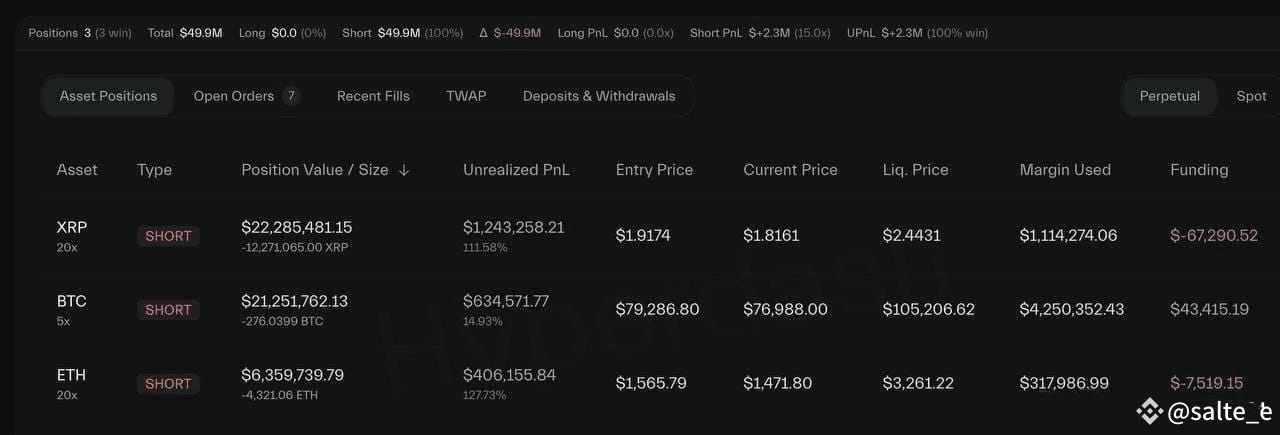Click the sort arrow beside Position Value / Size
The image size is (1280, 435).
404,170
